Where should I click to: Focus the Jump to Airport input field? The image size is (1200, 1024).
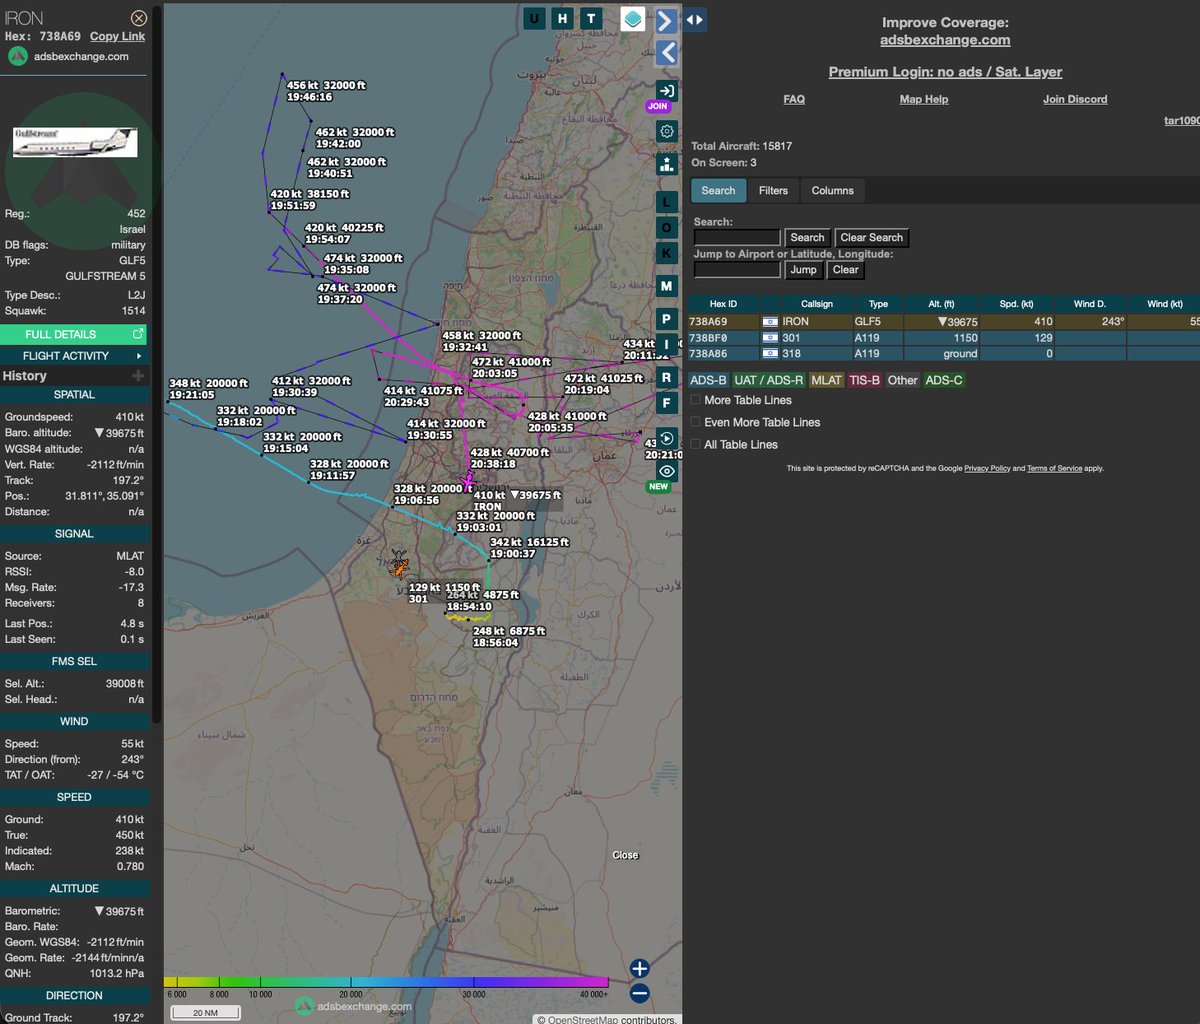737,270
